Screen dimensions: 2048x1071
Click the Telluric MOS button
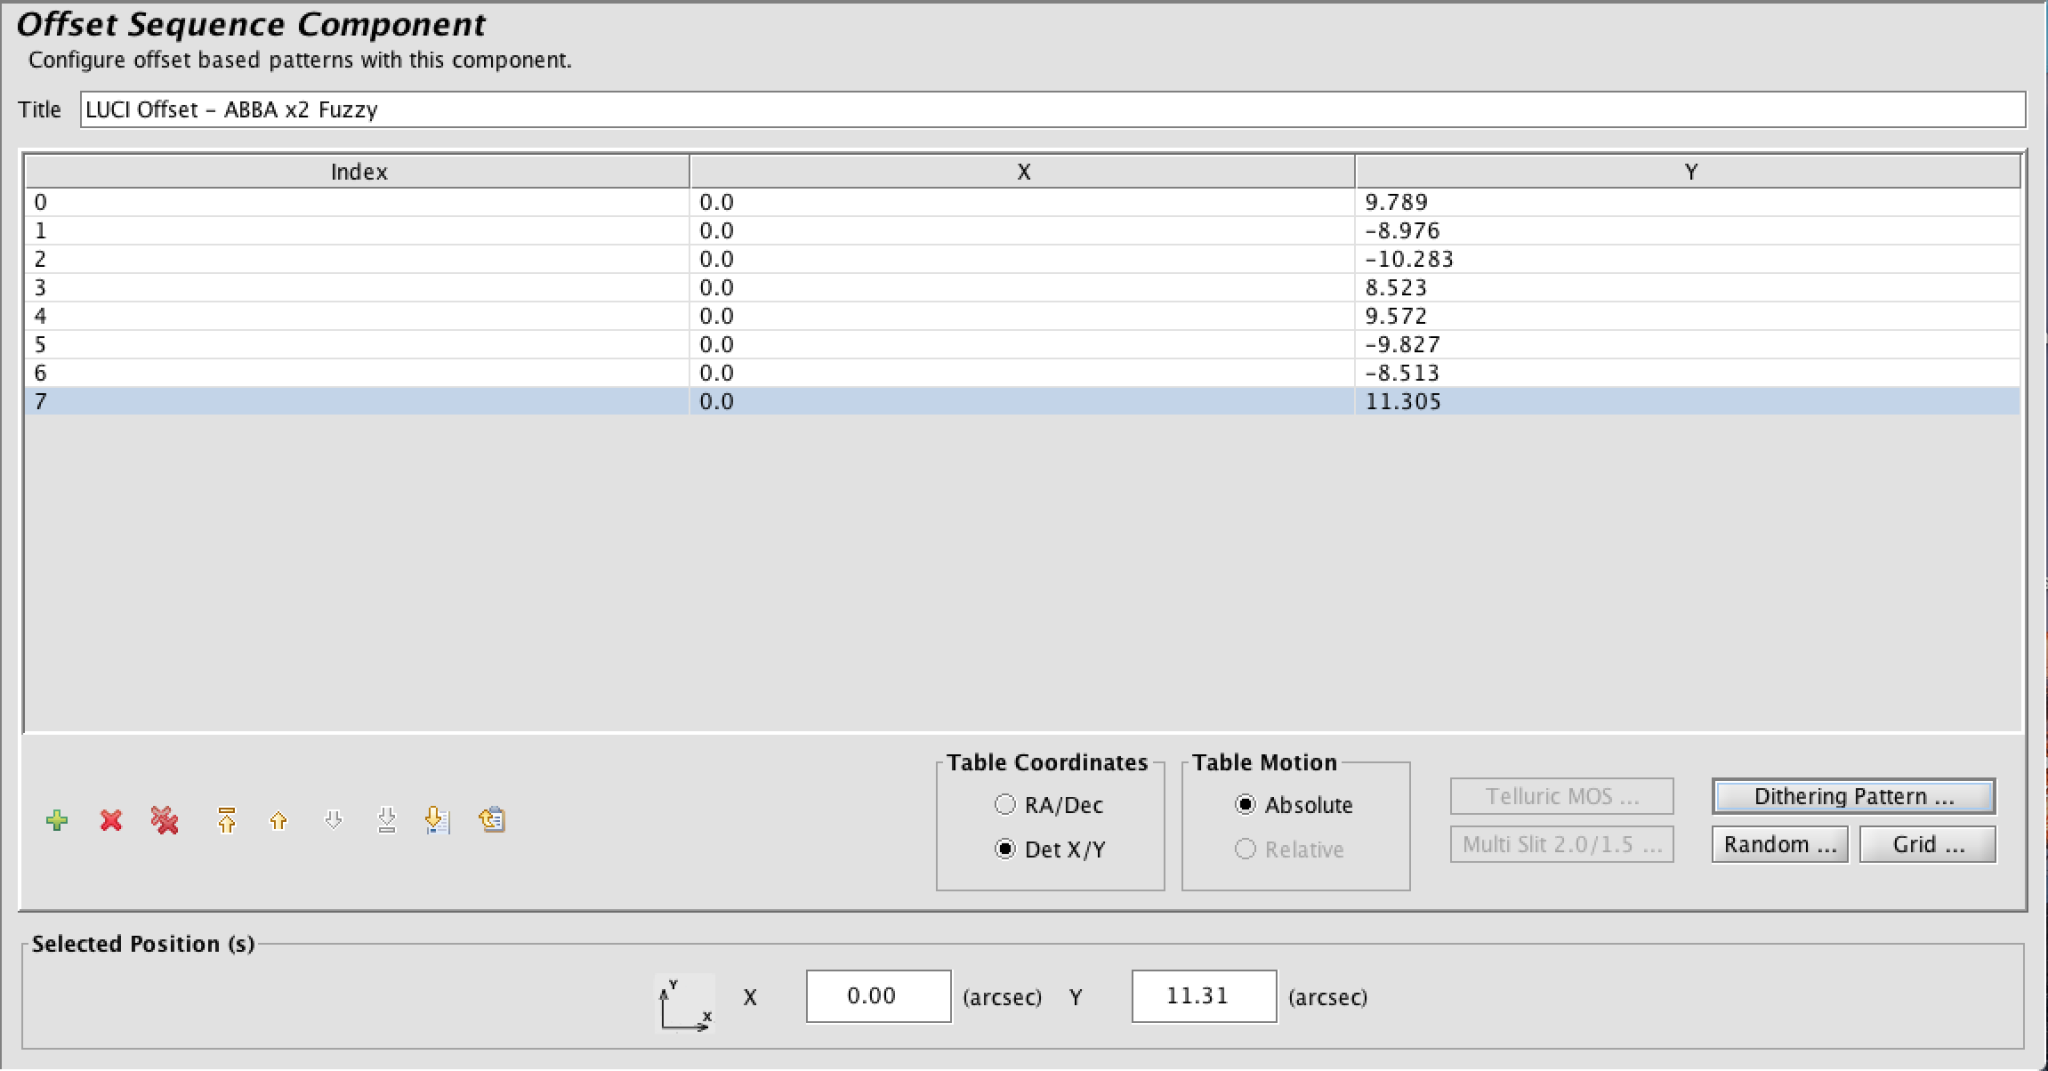pyautogui.click(x=1562, y=797)
